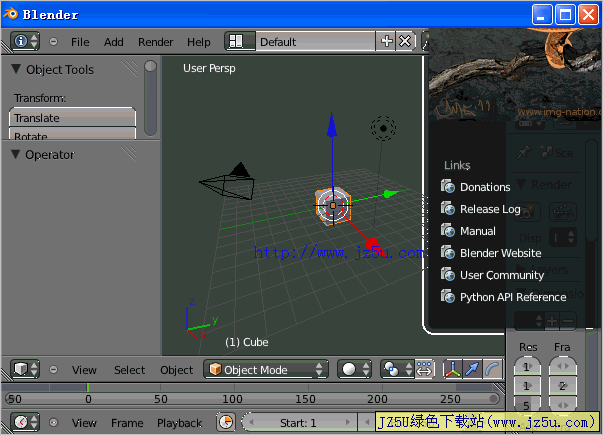Open the Help menu

(198, 42)
